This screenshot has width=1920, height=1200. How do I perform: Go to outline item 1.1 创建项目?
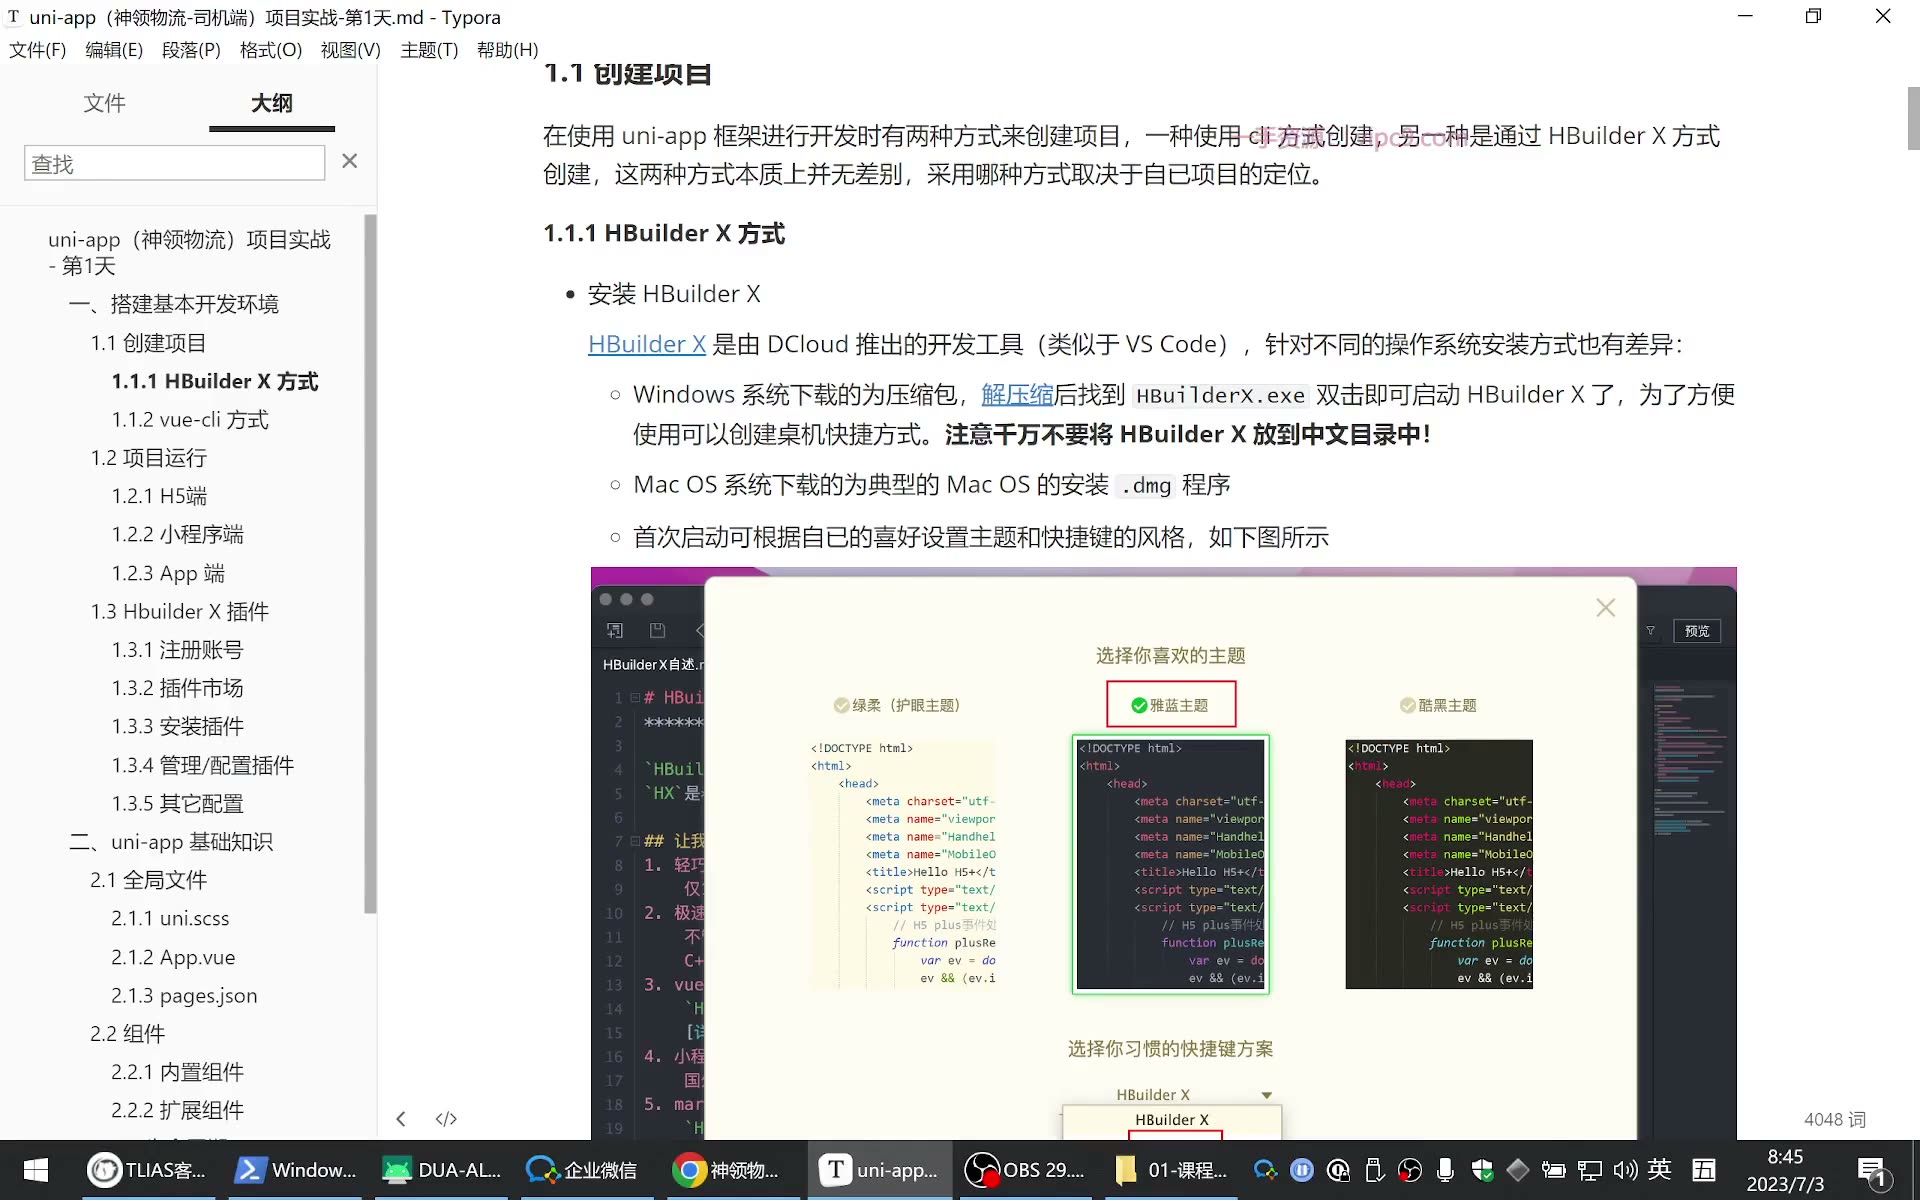click(x=148, y=343)
